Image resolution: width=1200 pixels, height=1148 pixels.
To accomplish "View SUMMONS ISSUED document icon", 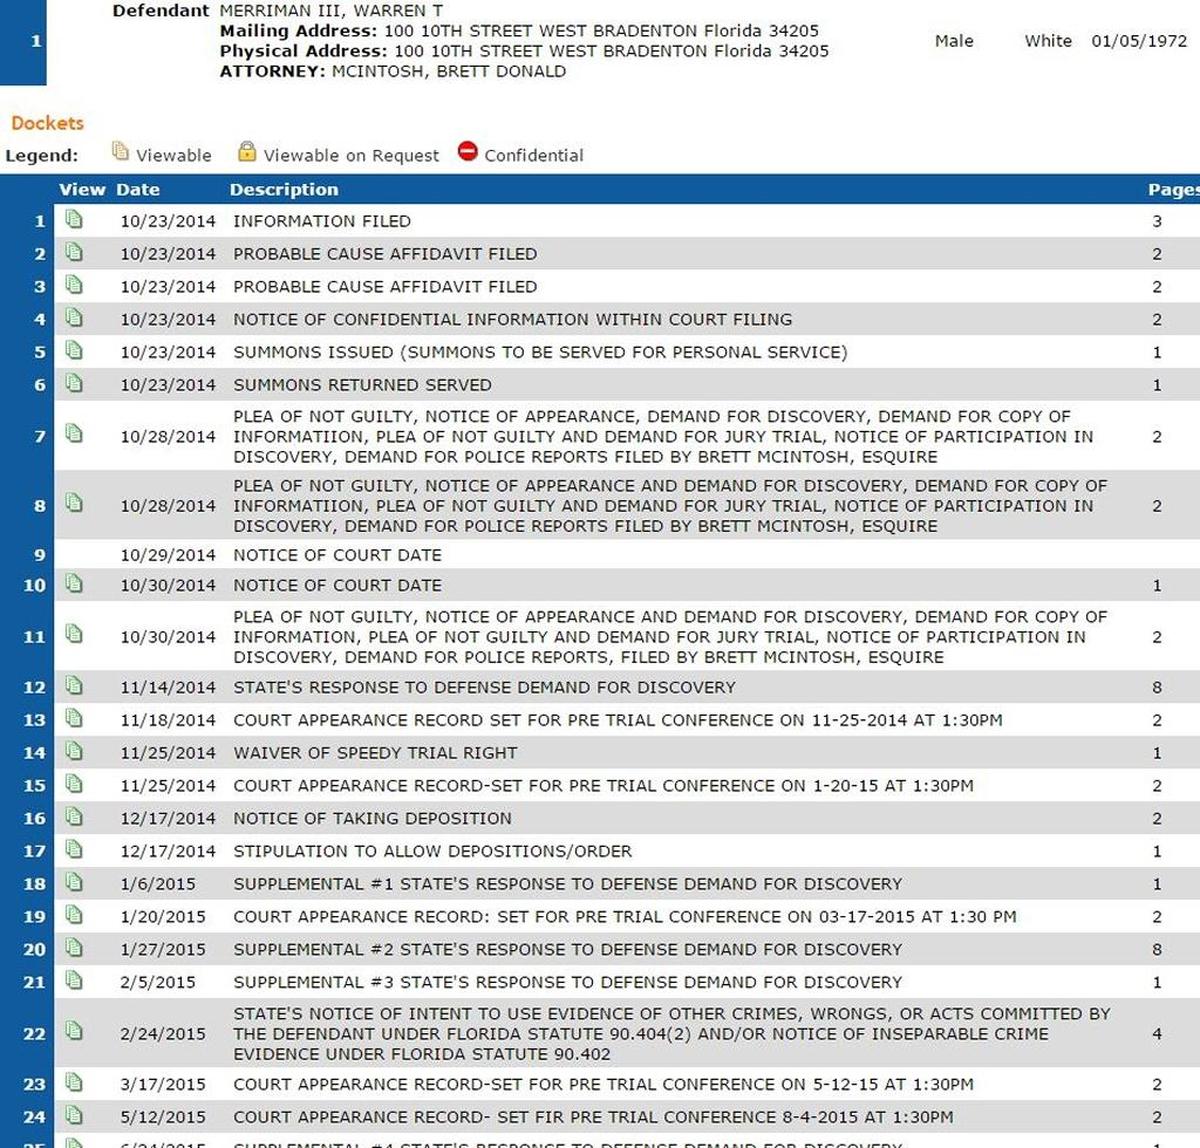I will click(74, 350).
